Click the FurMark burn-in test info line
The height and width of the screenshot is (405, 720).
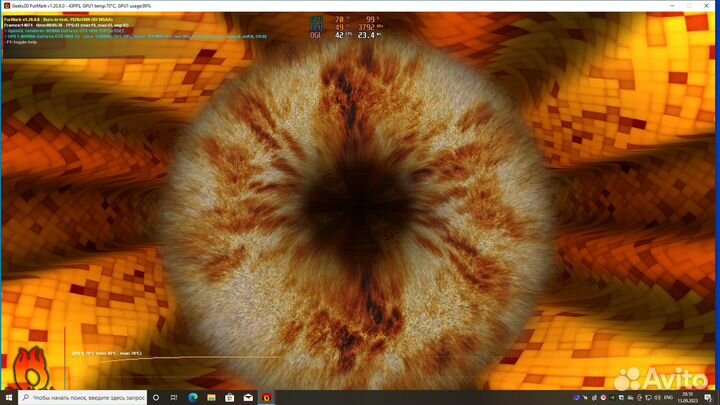(59, 20)
